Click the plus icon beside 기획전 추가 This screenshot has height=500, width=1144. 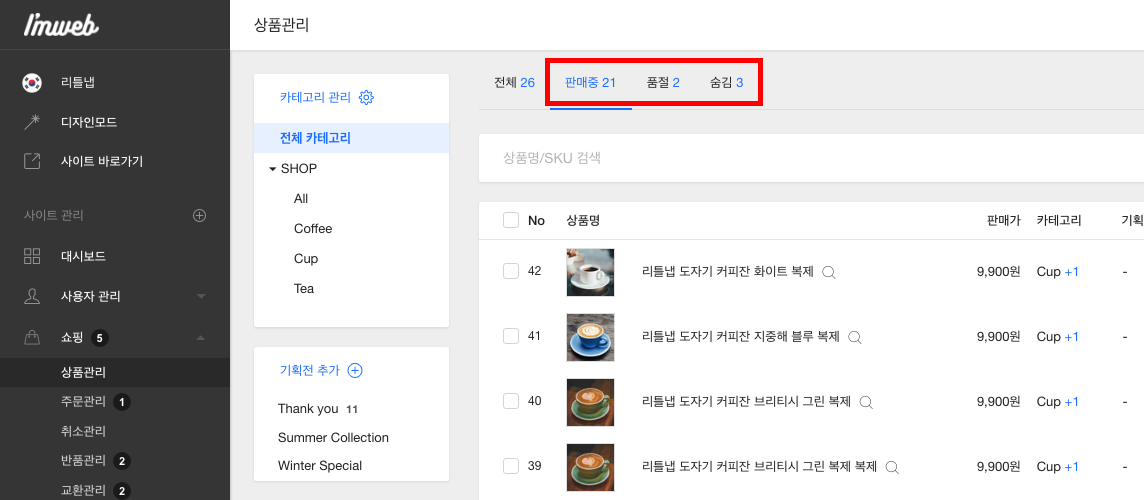[x=355, y=370]
